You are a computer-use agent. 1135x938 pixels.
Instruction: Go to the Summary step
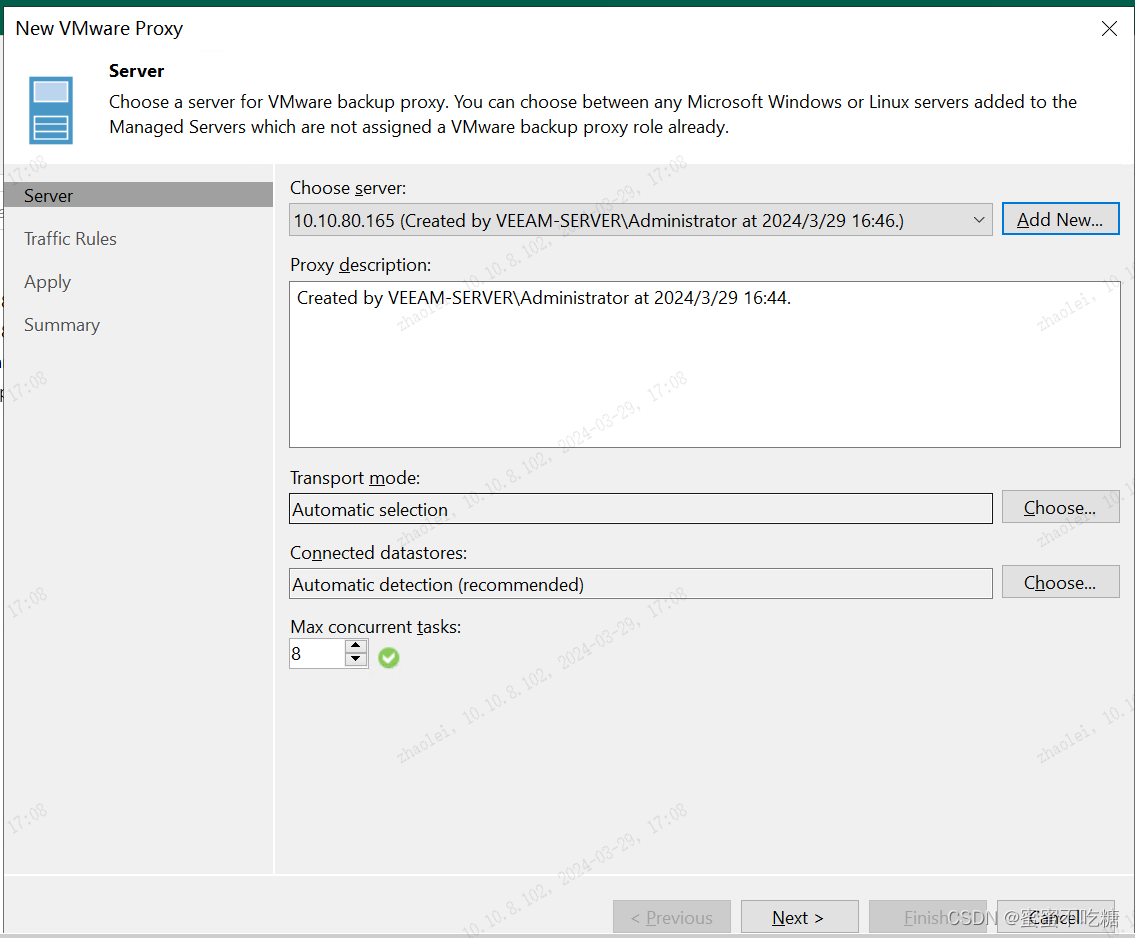[x=62, y=325]
